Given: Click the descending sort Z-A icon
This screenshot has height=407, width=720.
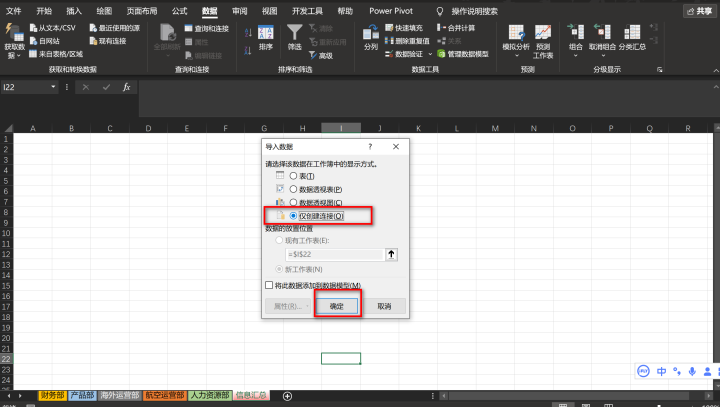Looking at the screenshot, I should [248, 51].
